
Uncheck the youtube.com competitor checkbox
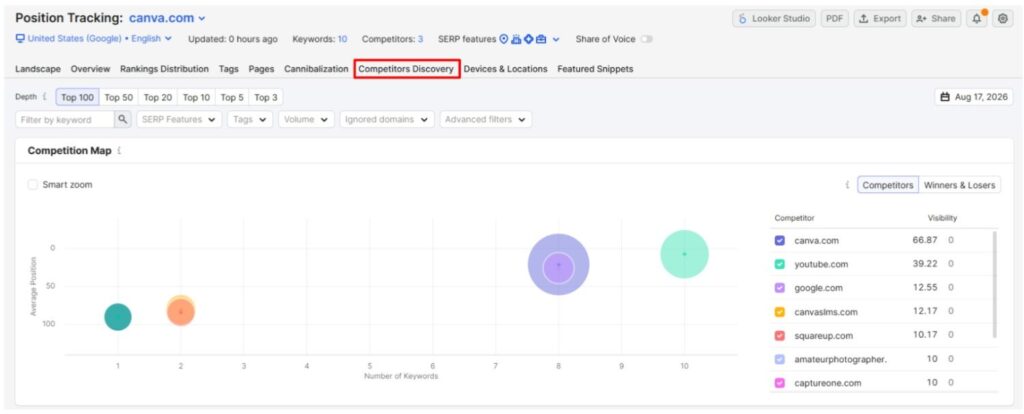(780, 264)
